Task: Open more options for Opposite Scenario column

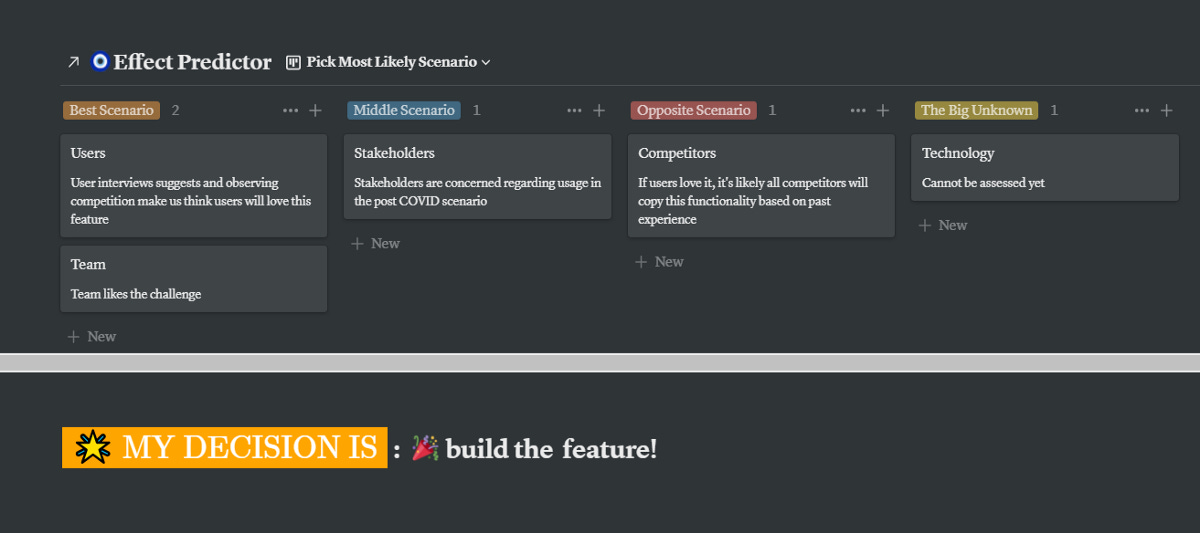Action: (x=858, y=111)
